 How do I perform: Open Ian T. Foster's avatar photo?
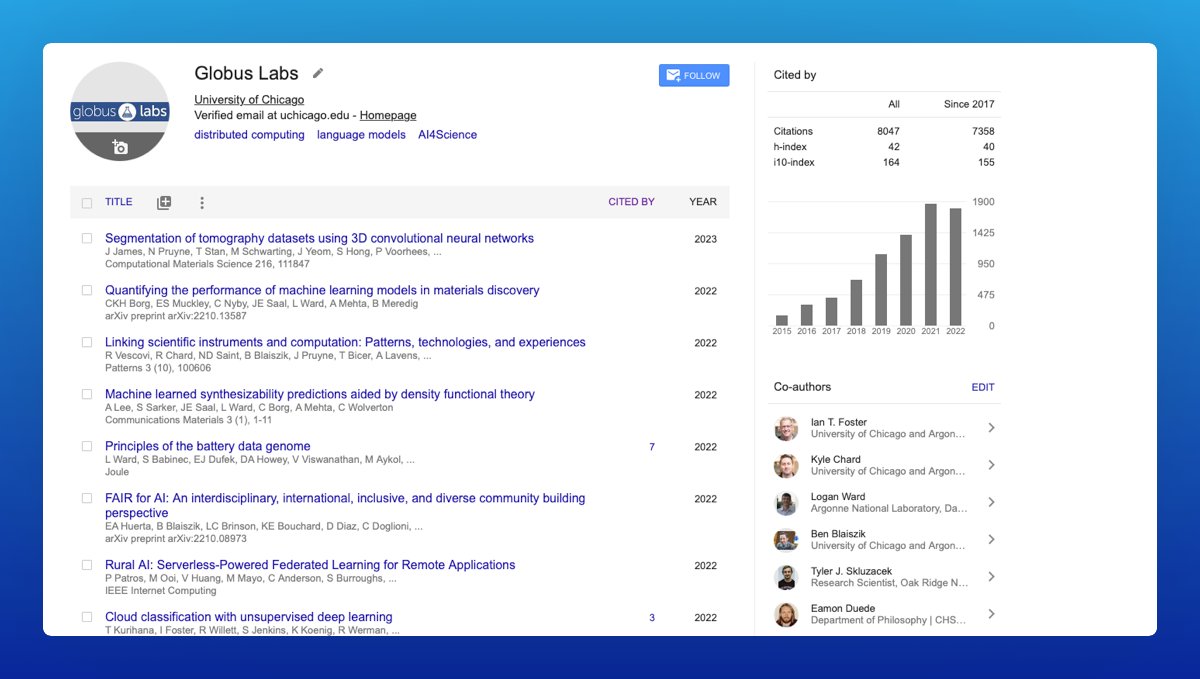(786, 428)
